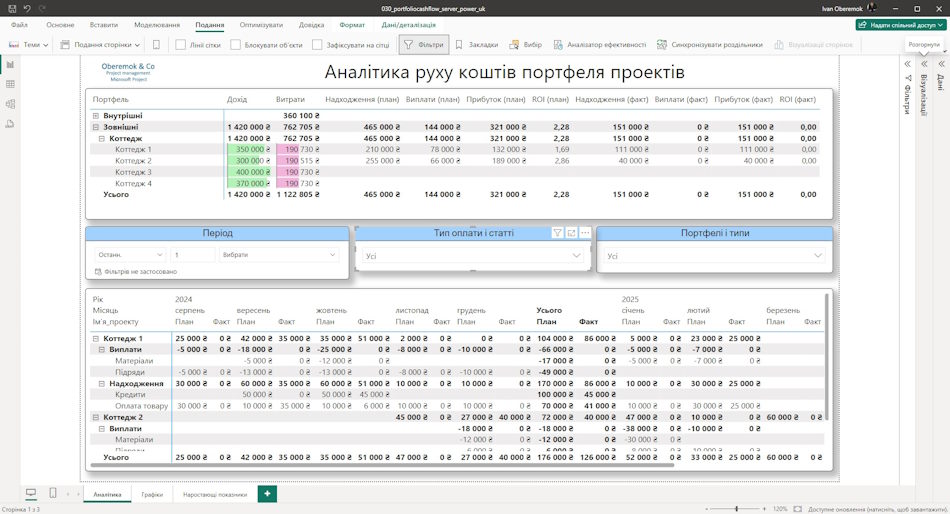Image resolution: width=950 pixels, height=514 pixels.
Task: Zoom in with the plus button
Action: pos(765,509)
